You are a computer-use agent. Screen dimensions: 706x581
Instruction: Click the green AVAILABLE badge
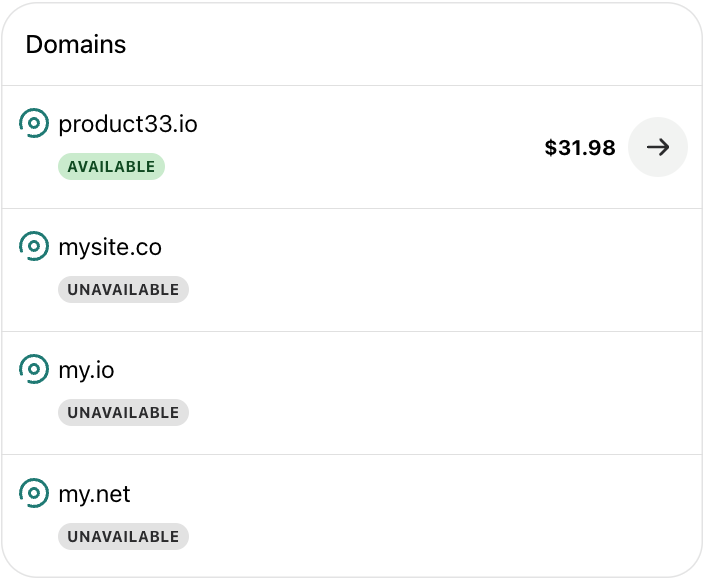[111, 167]
